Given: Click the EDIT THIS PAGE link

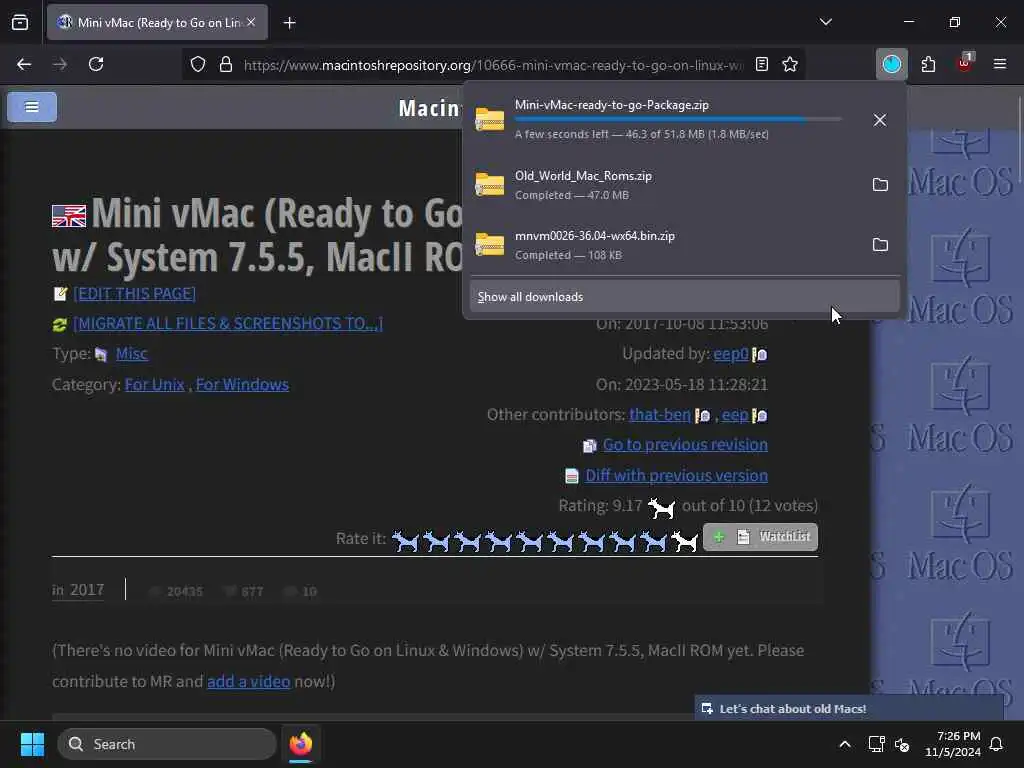Looking at the screenshot, I should click(135, 294).
